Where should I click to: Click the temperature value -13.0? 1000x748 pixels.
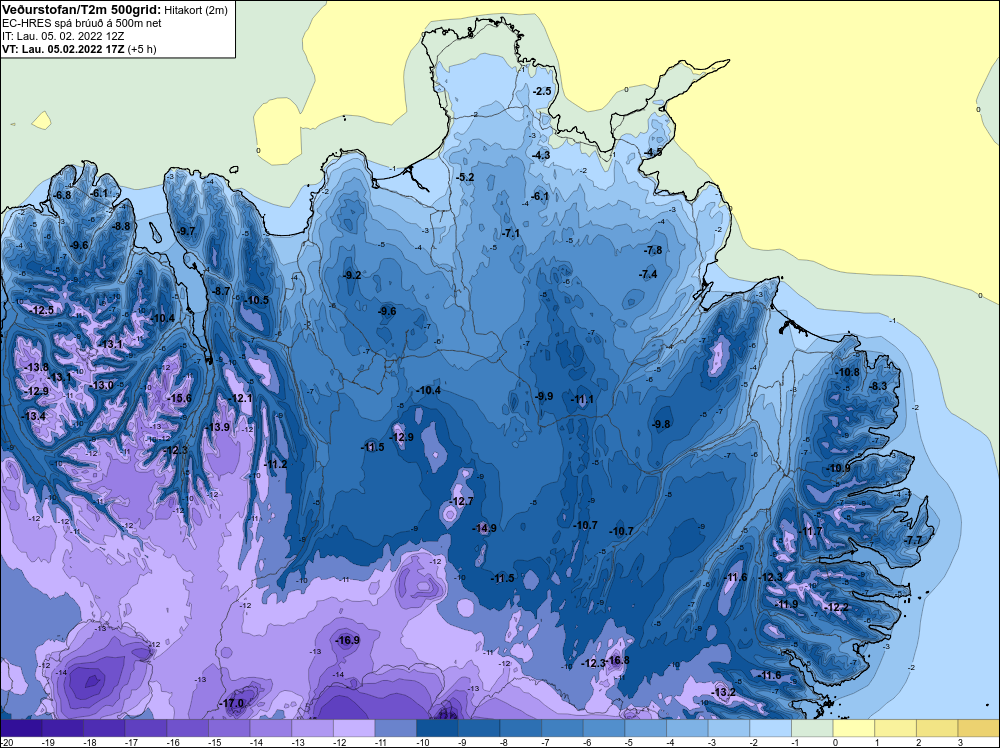[101, 385]
